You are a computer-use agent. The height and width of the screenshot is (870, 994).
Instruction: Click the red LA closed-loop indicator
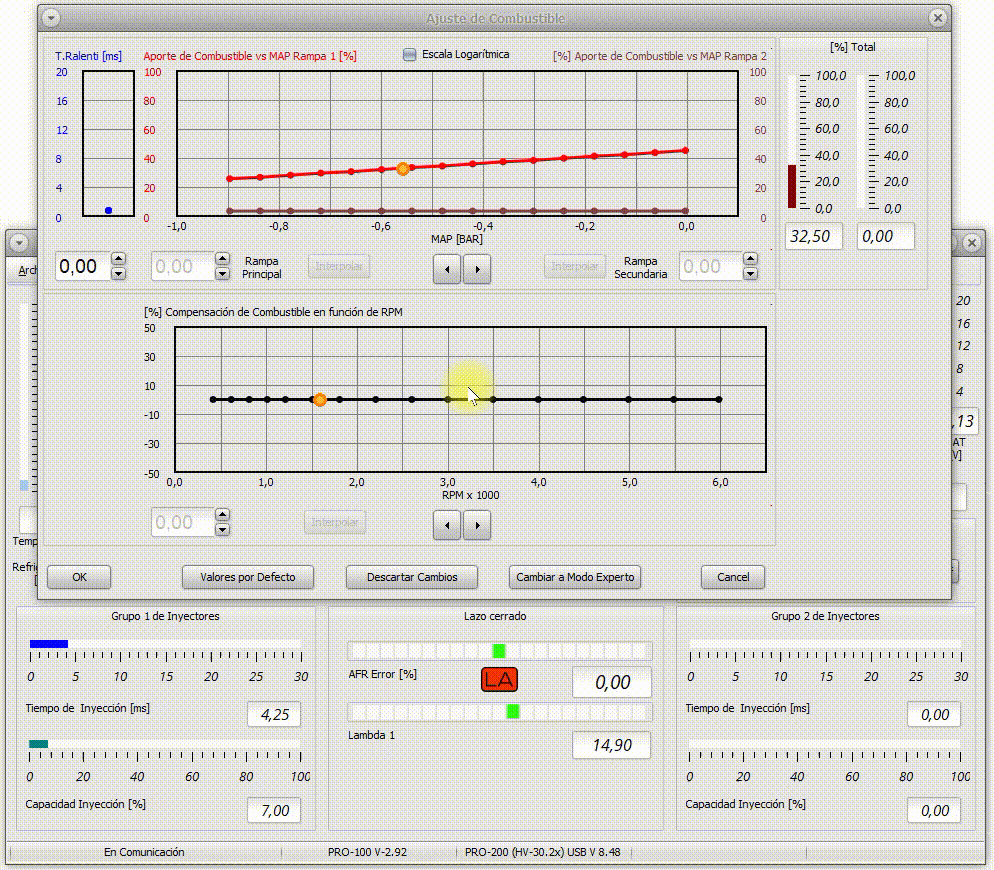tap(500, 680)
